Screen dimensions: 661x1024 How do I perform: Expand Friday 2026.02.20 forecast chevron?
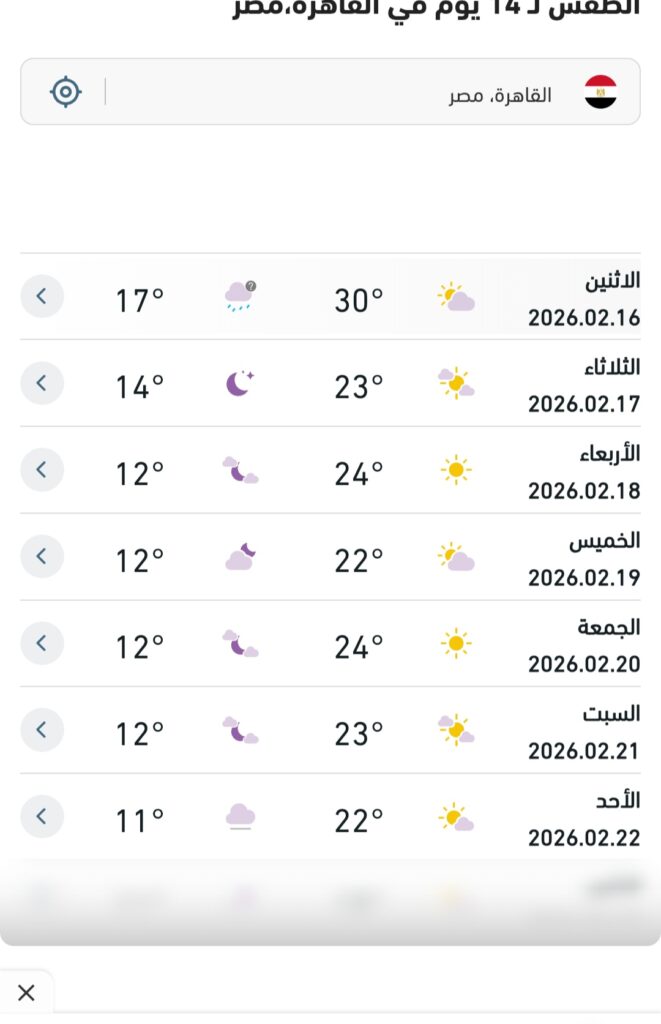tap(42, 643)
